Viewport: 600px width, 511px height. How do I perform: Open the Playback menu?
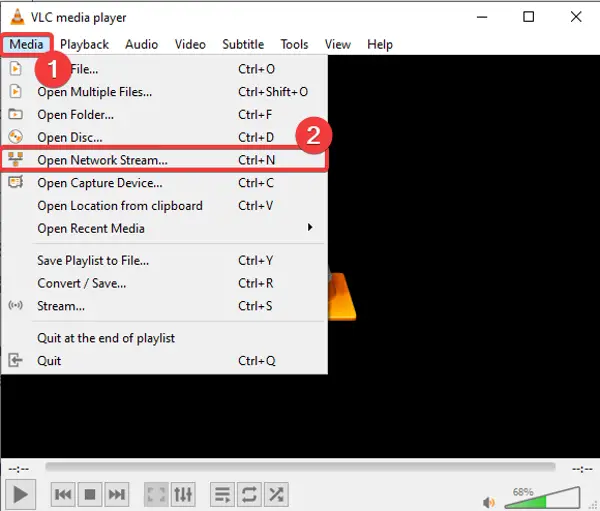tap(84, 44)
